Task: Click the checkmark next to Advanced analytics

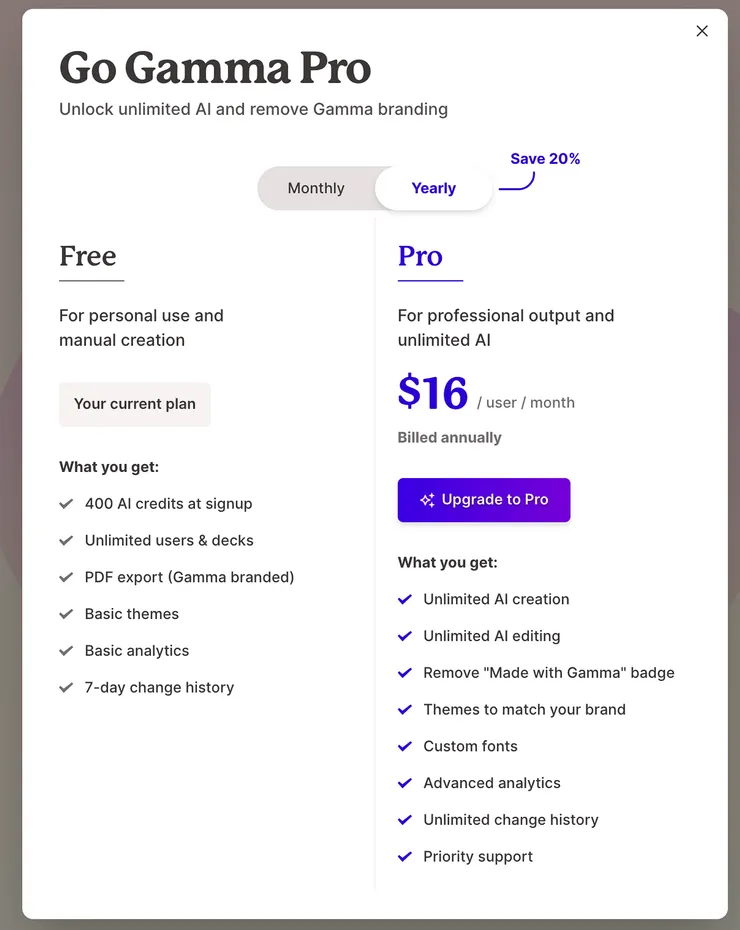Action: click(x=405, y=783)
